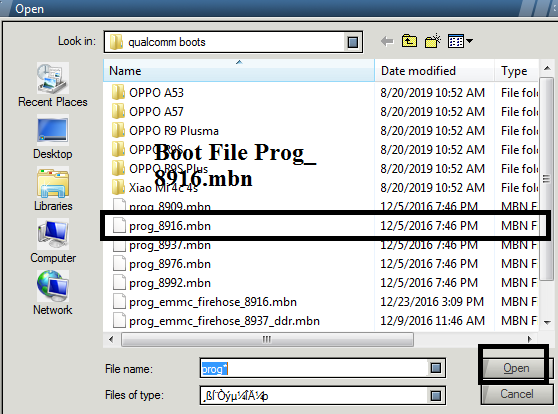Go up one folder level

click(x=409, y=41)
